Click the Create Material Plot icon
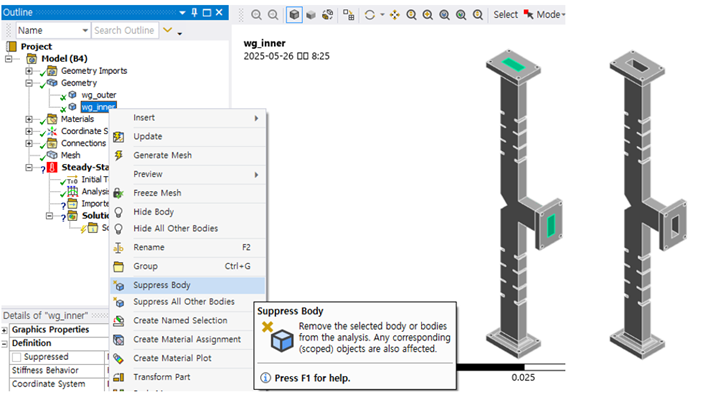Screen dimensions: 706x397 coord(118,358)
